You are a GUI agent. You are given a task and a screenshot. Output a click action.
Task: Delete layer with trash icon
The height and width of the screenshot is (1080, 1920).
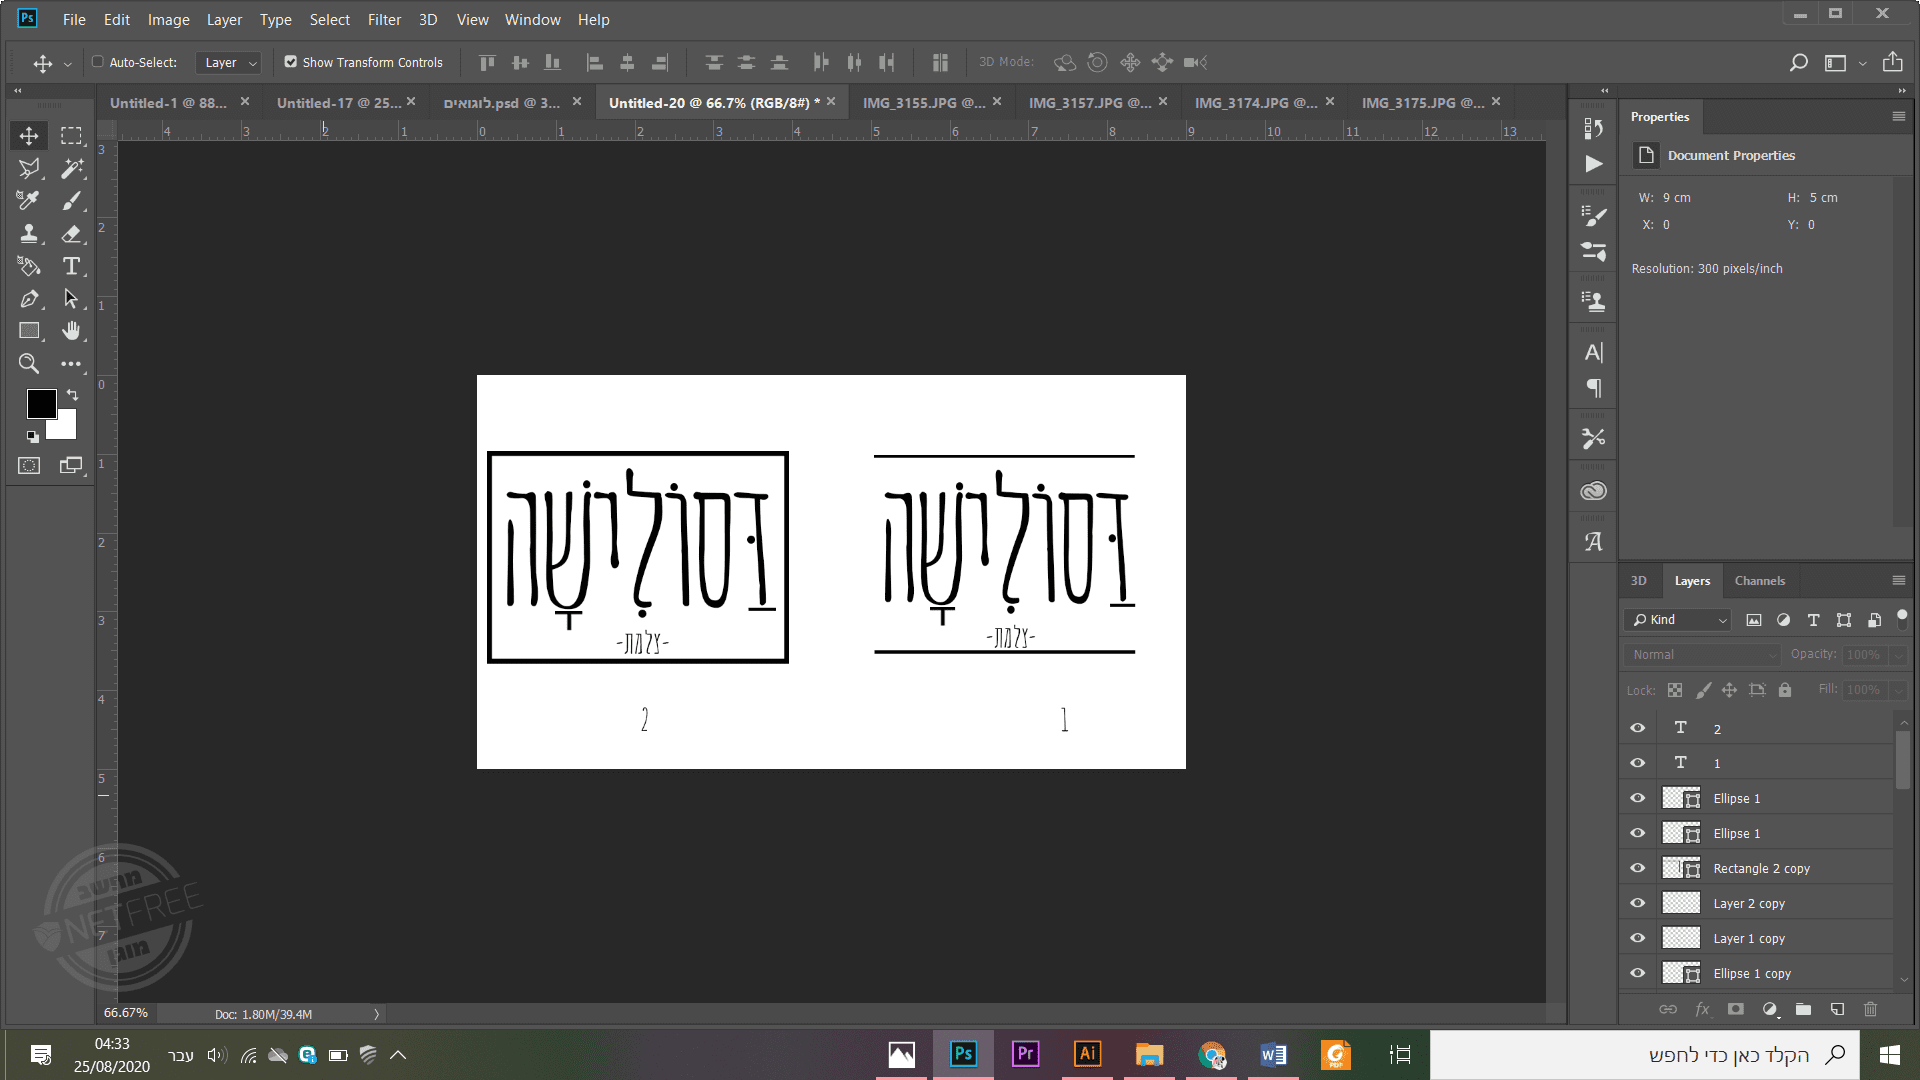pos(1871,1009)
